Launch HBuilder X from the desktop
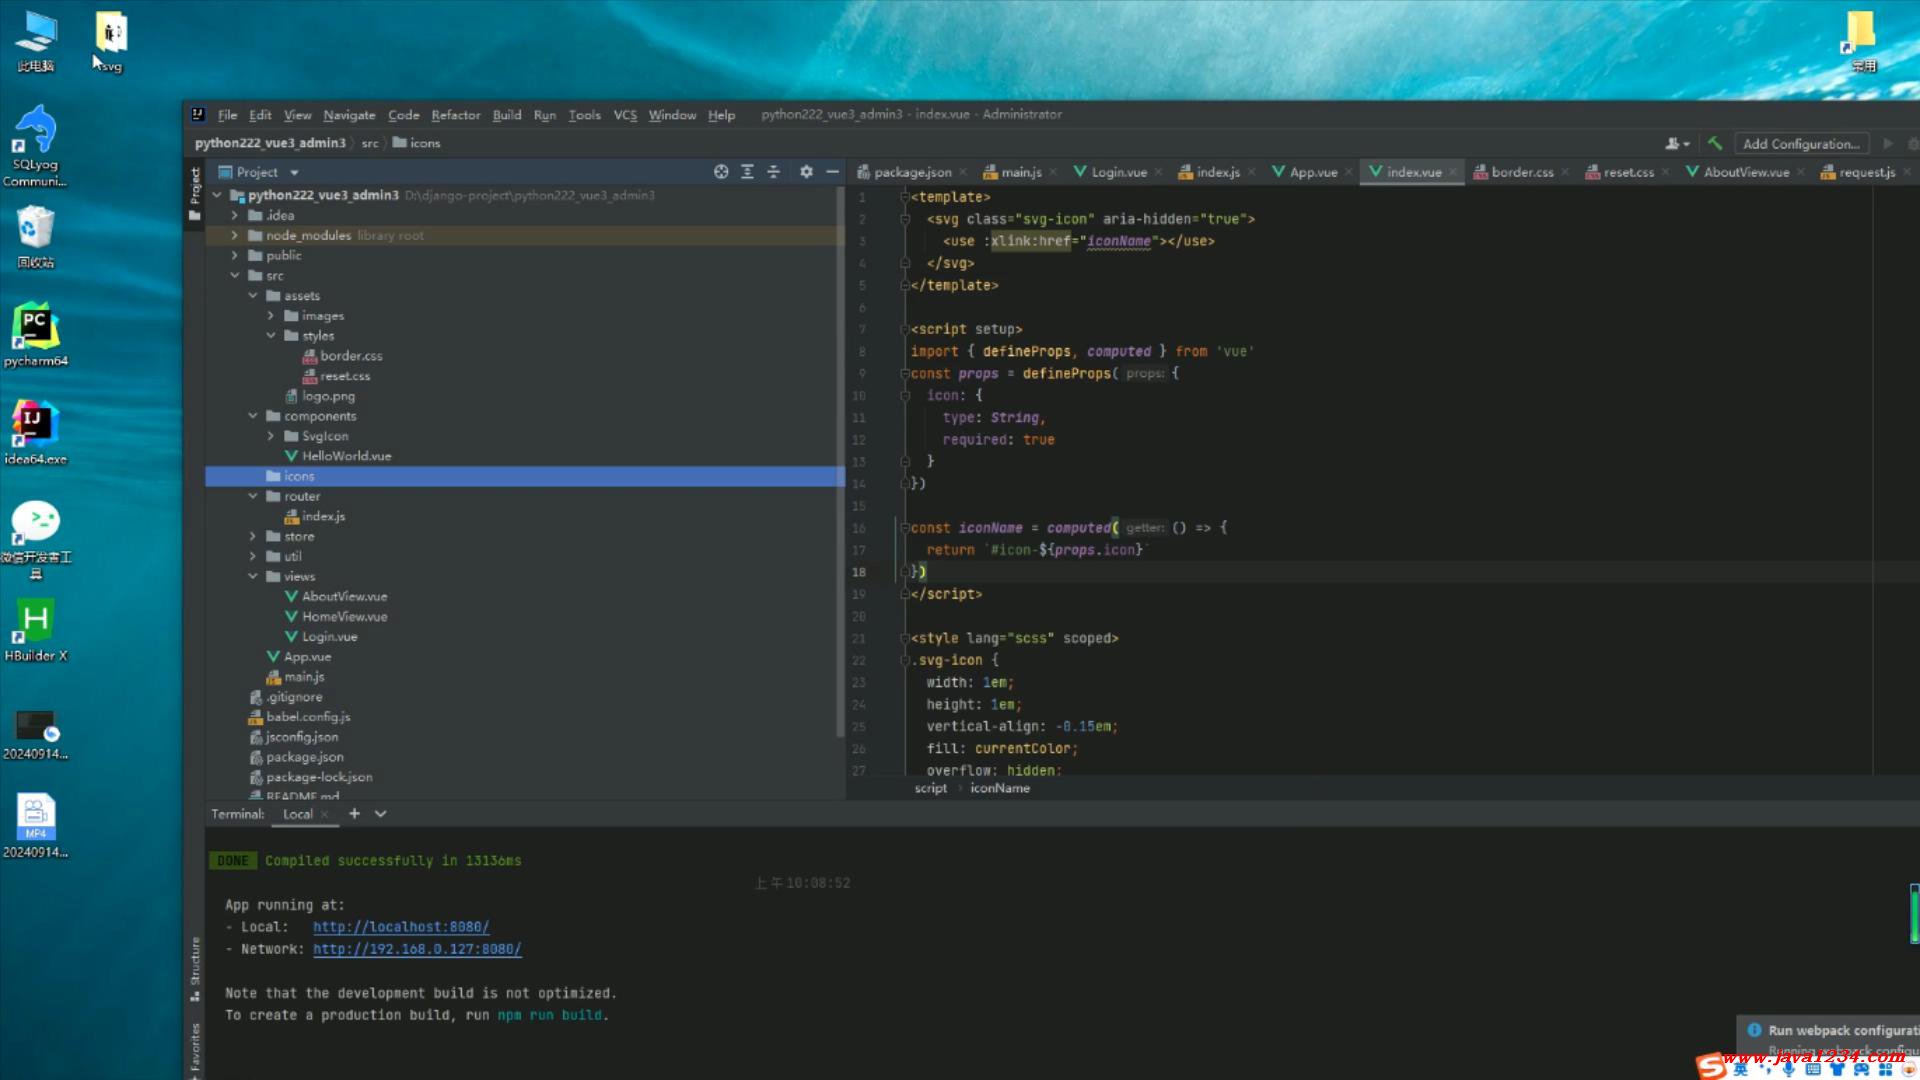The height and width of the screenshot is (1080, 1920). pos(35,630)
